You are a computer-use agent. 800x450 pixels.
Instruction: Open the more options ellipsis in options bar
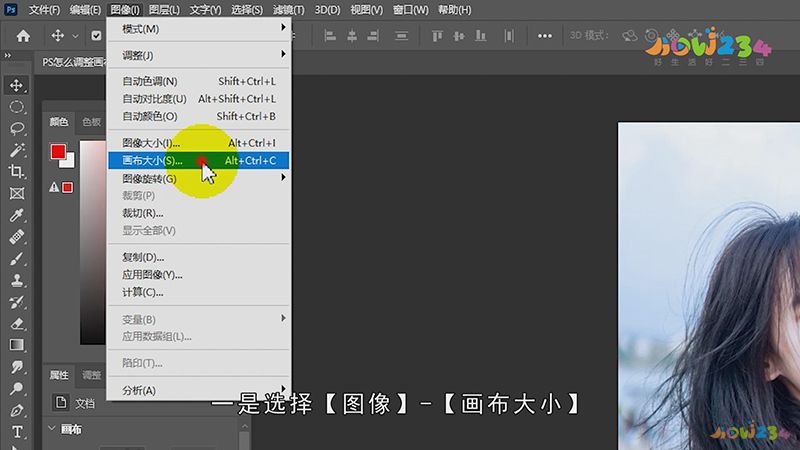[x=545, y=36]
